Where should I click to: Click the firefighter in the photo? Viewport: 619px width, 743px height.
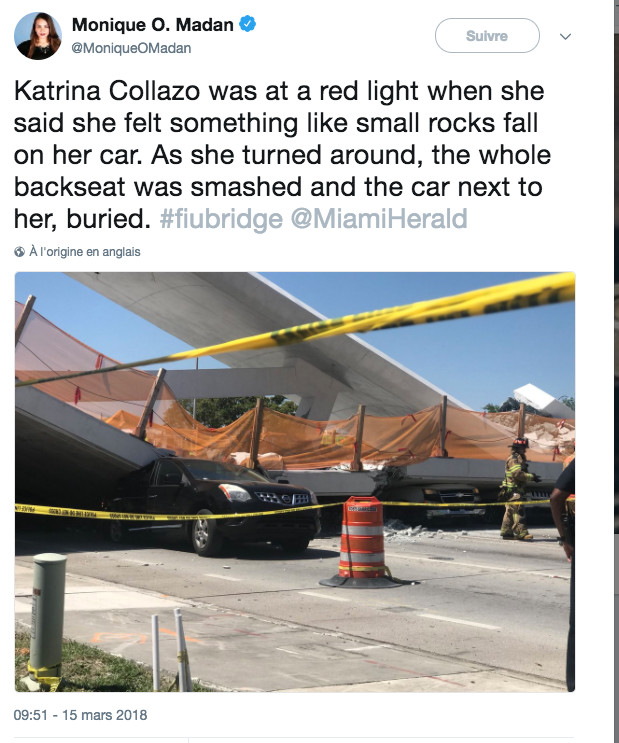(517, 489)
